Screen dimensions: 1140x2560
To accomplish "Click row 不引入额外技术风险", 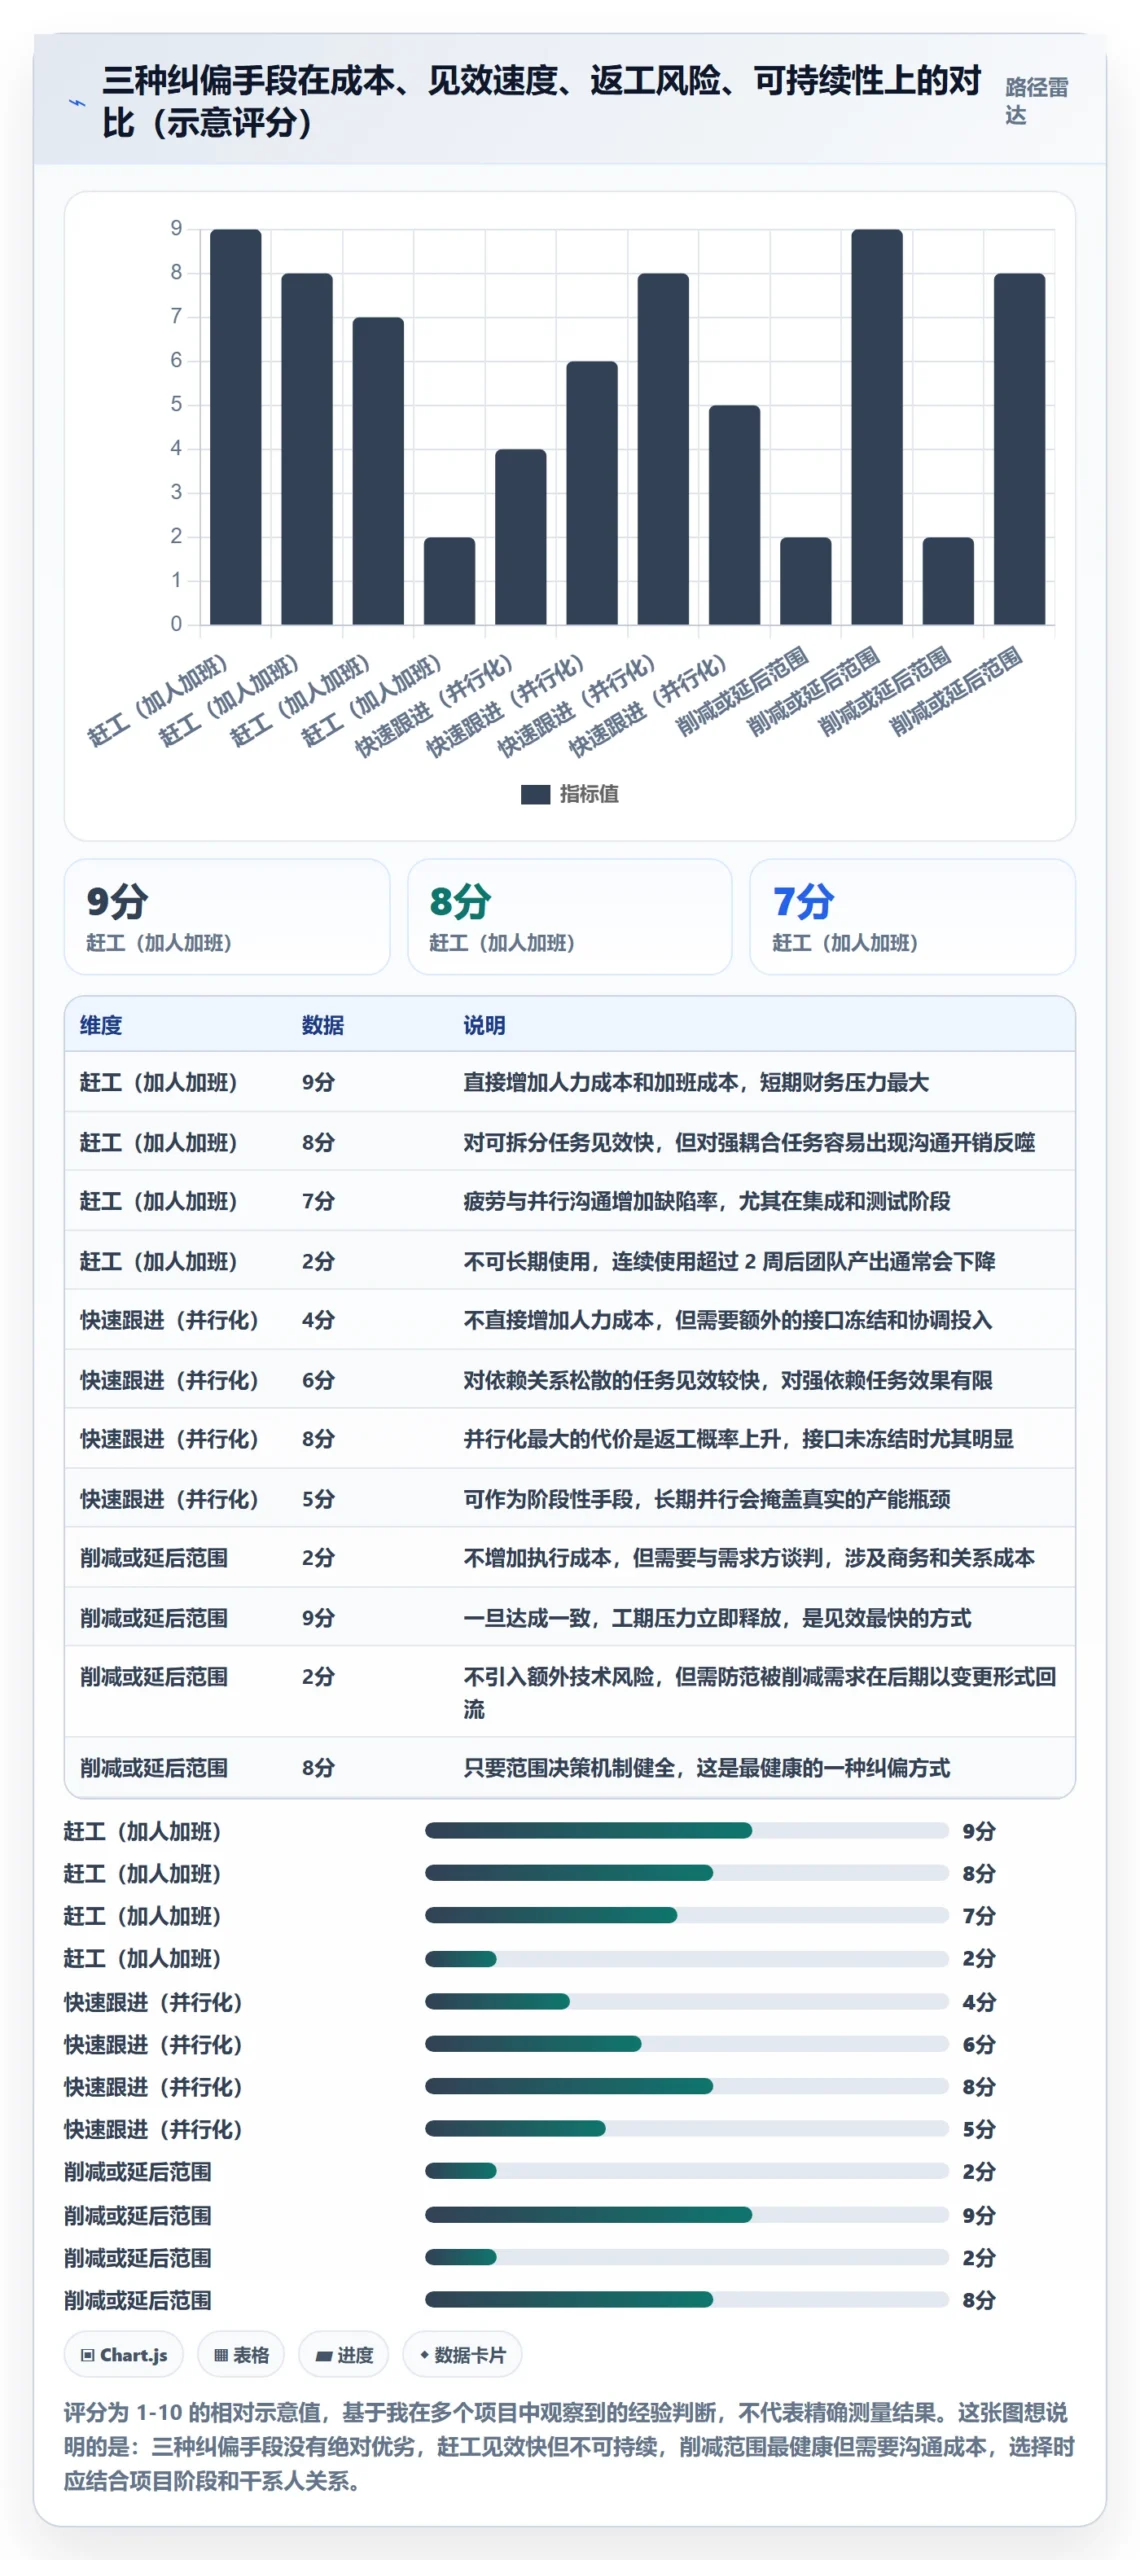I will click(x=570, y=1692).
